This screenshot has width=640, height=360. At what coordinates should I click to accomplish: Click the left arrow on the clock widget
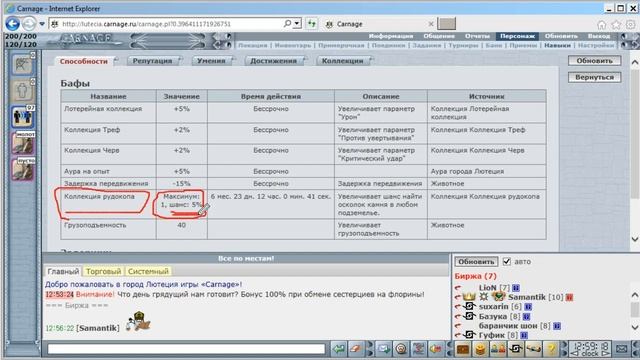pos(574,353)
